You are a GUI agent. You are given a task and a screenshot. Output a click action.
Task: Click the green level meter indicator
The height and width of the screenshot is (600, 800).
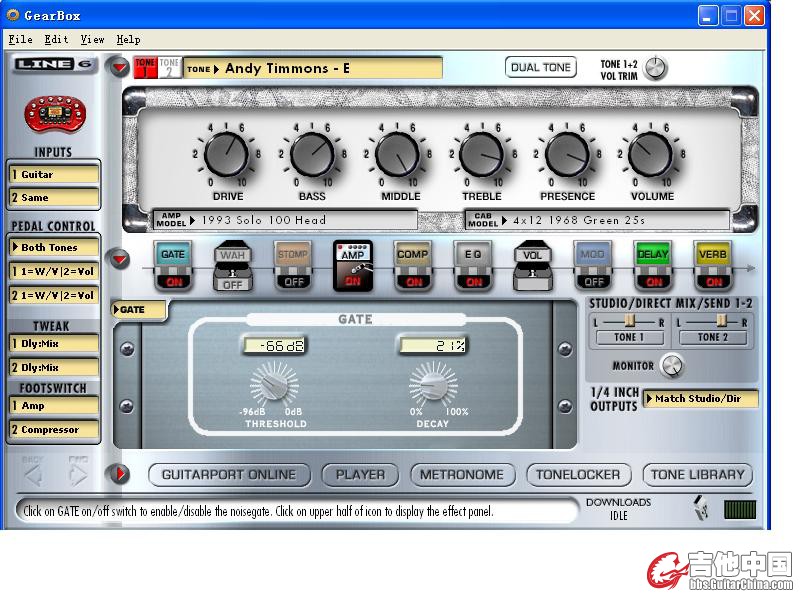coord(740,509)
